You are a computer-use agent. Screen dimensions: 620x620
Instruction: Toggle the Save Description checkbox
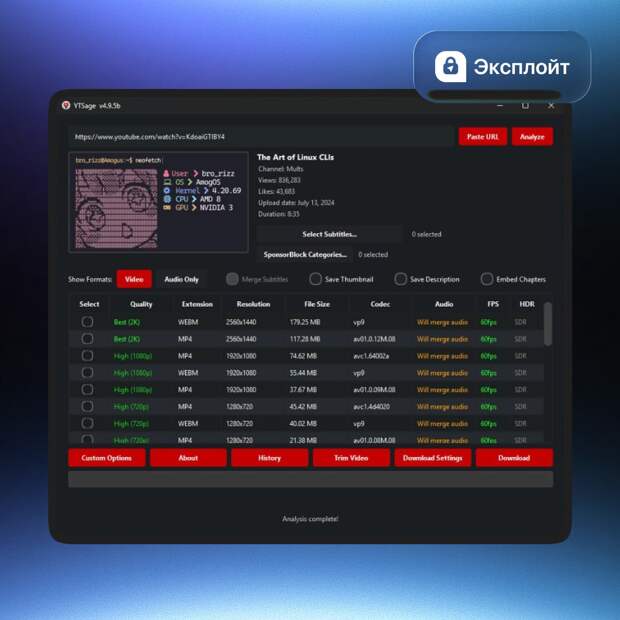(401, 279)
